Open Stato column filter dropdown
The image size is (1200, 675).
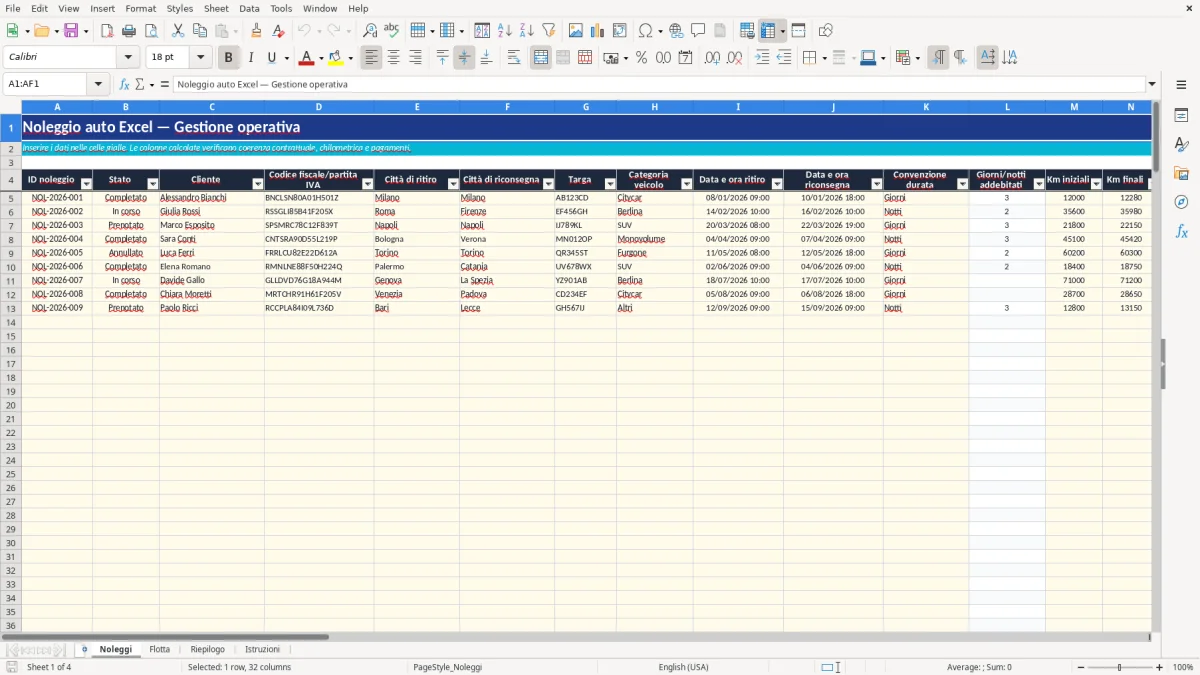coord(153,183)
